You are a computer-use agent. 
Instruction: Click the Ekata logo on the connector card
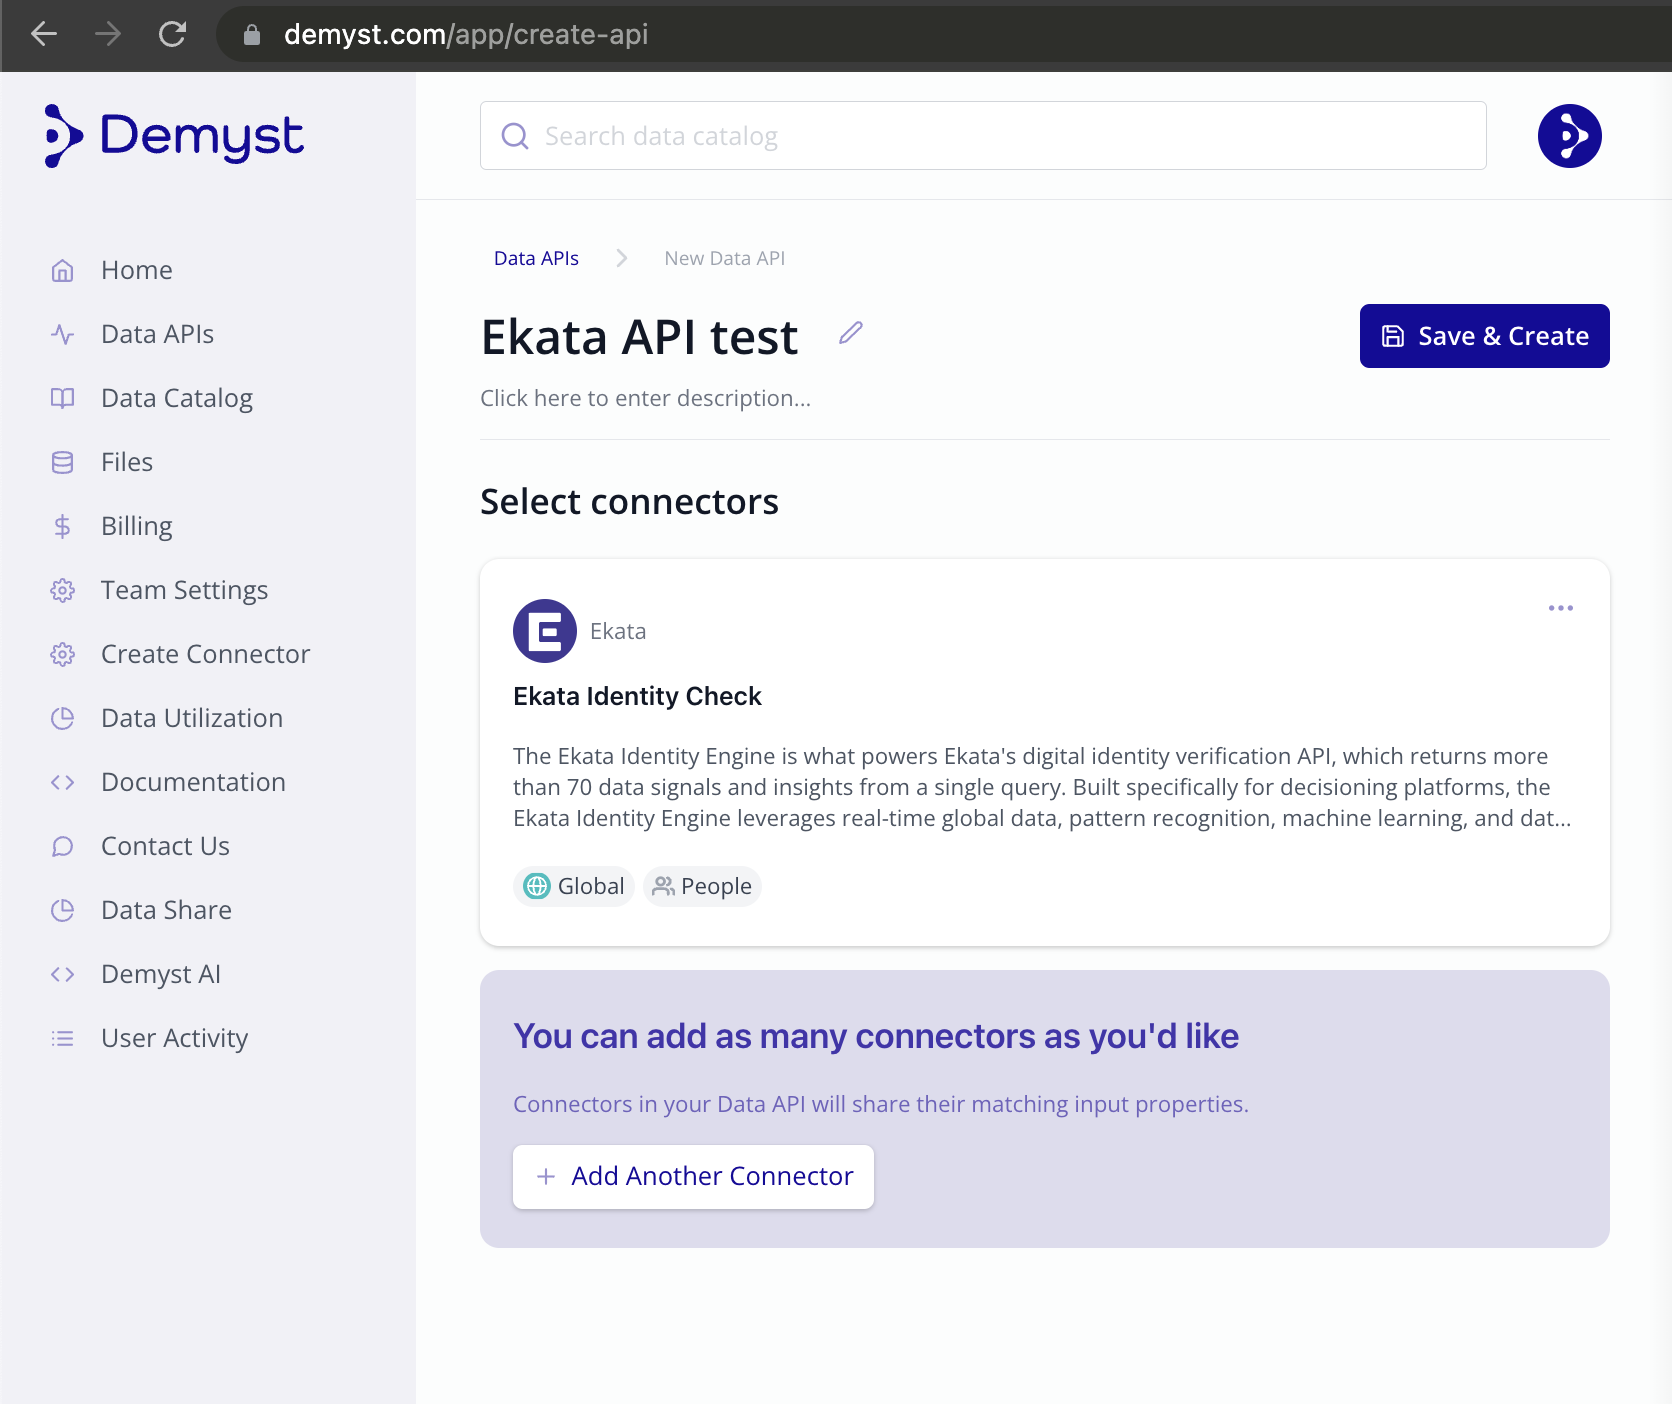tap(545, 631)
